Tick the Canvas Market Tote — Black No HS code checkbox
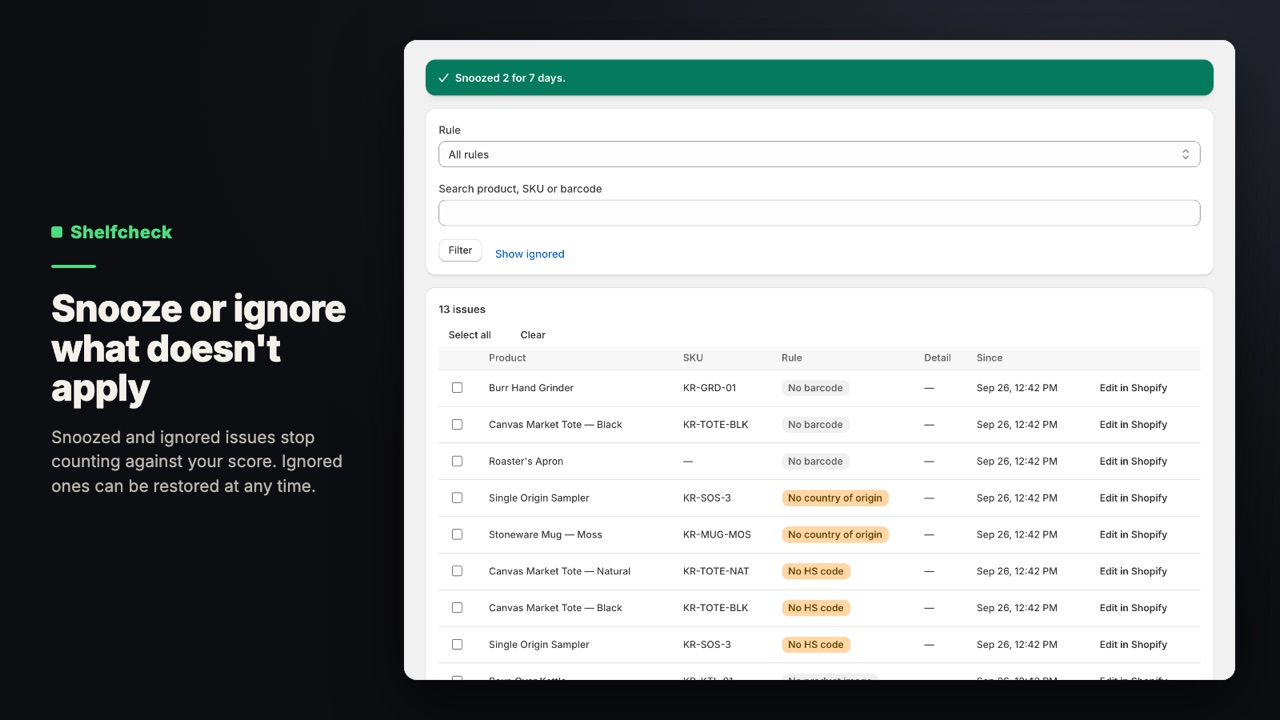The image size is (1280, 720). point(457,608)
